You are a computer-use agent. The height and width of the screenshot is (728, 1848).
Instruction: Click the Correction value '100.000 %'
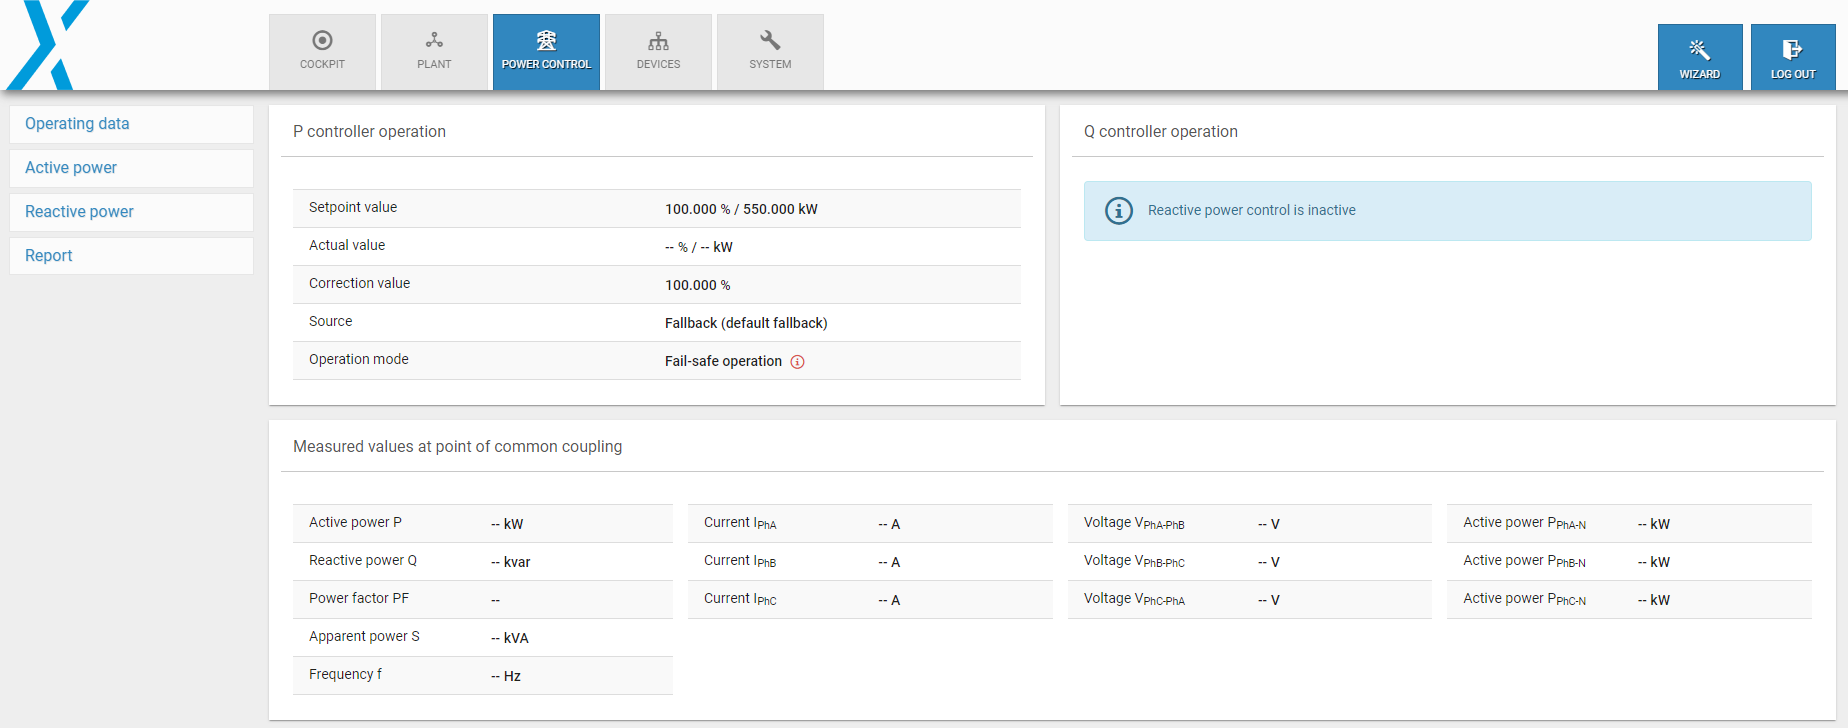pyautogui.click(x=698, y=285)
